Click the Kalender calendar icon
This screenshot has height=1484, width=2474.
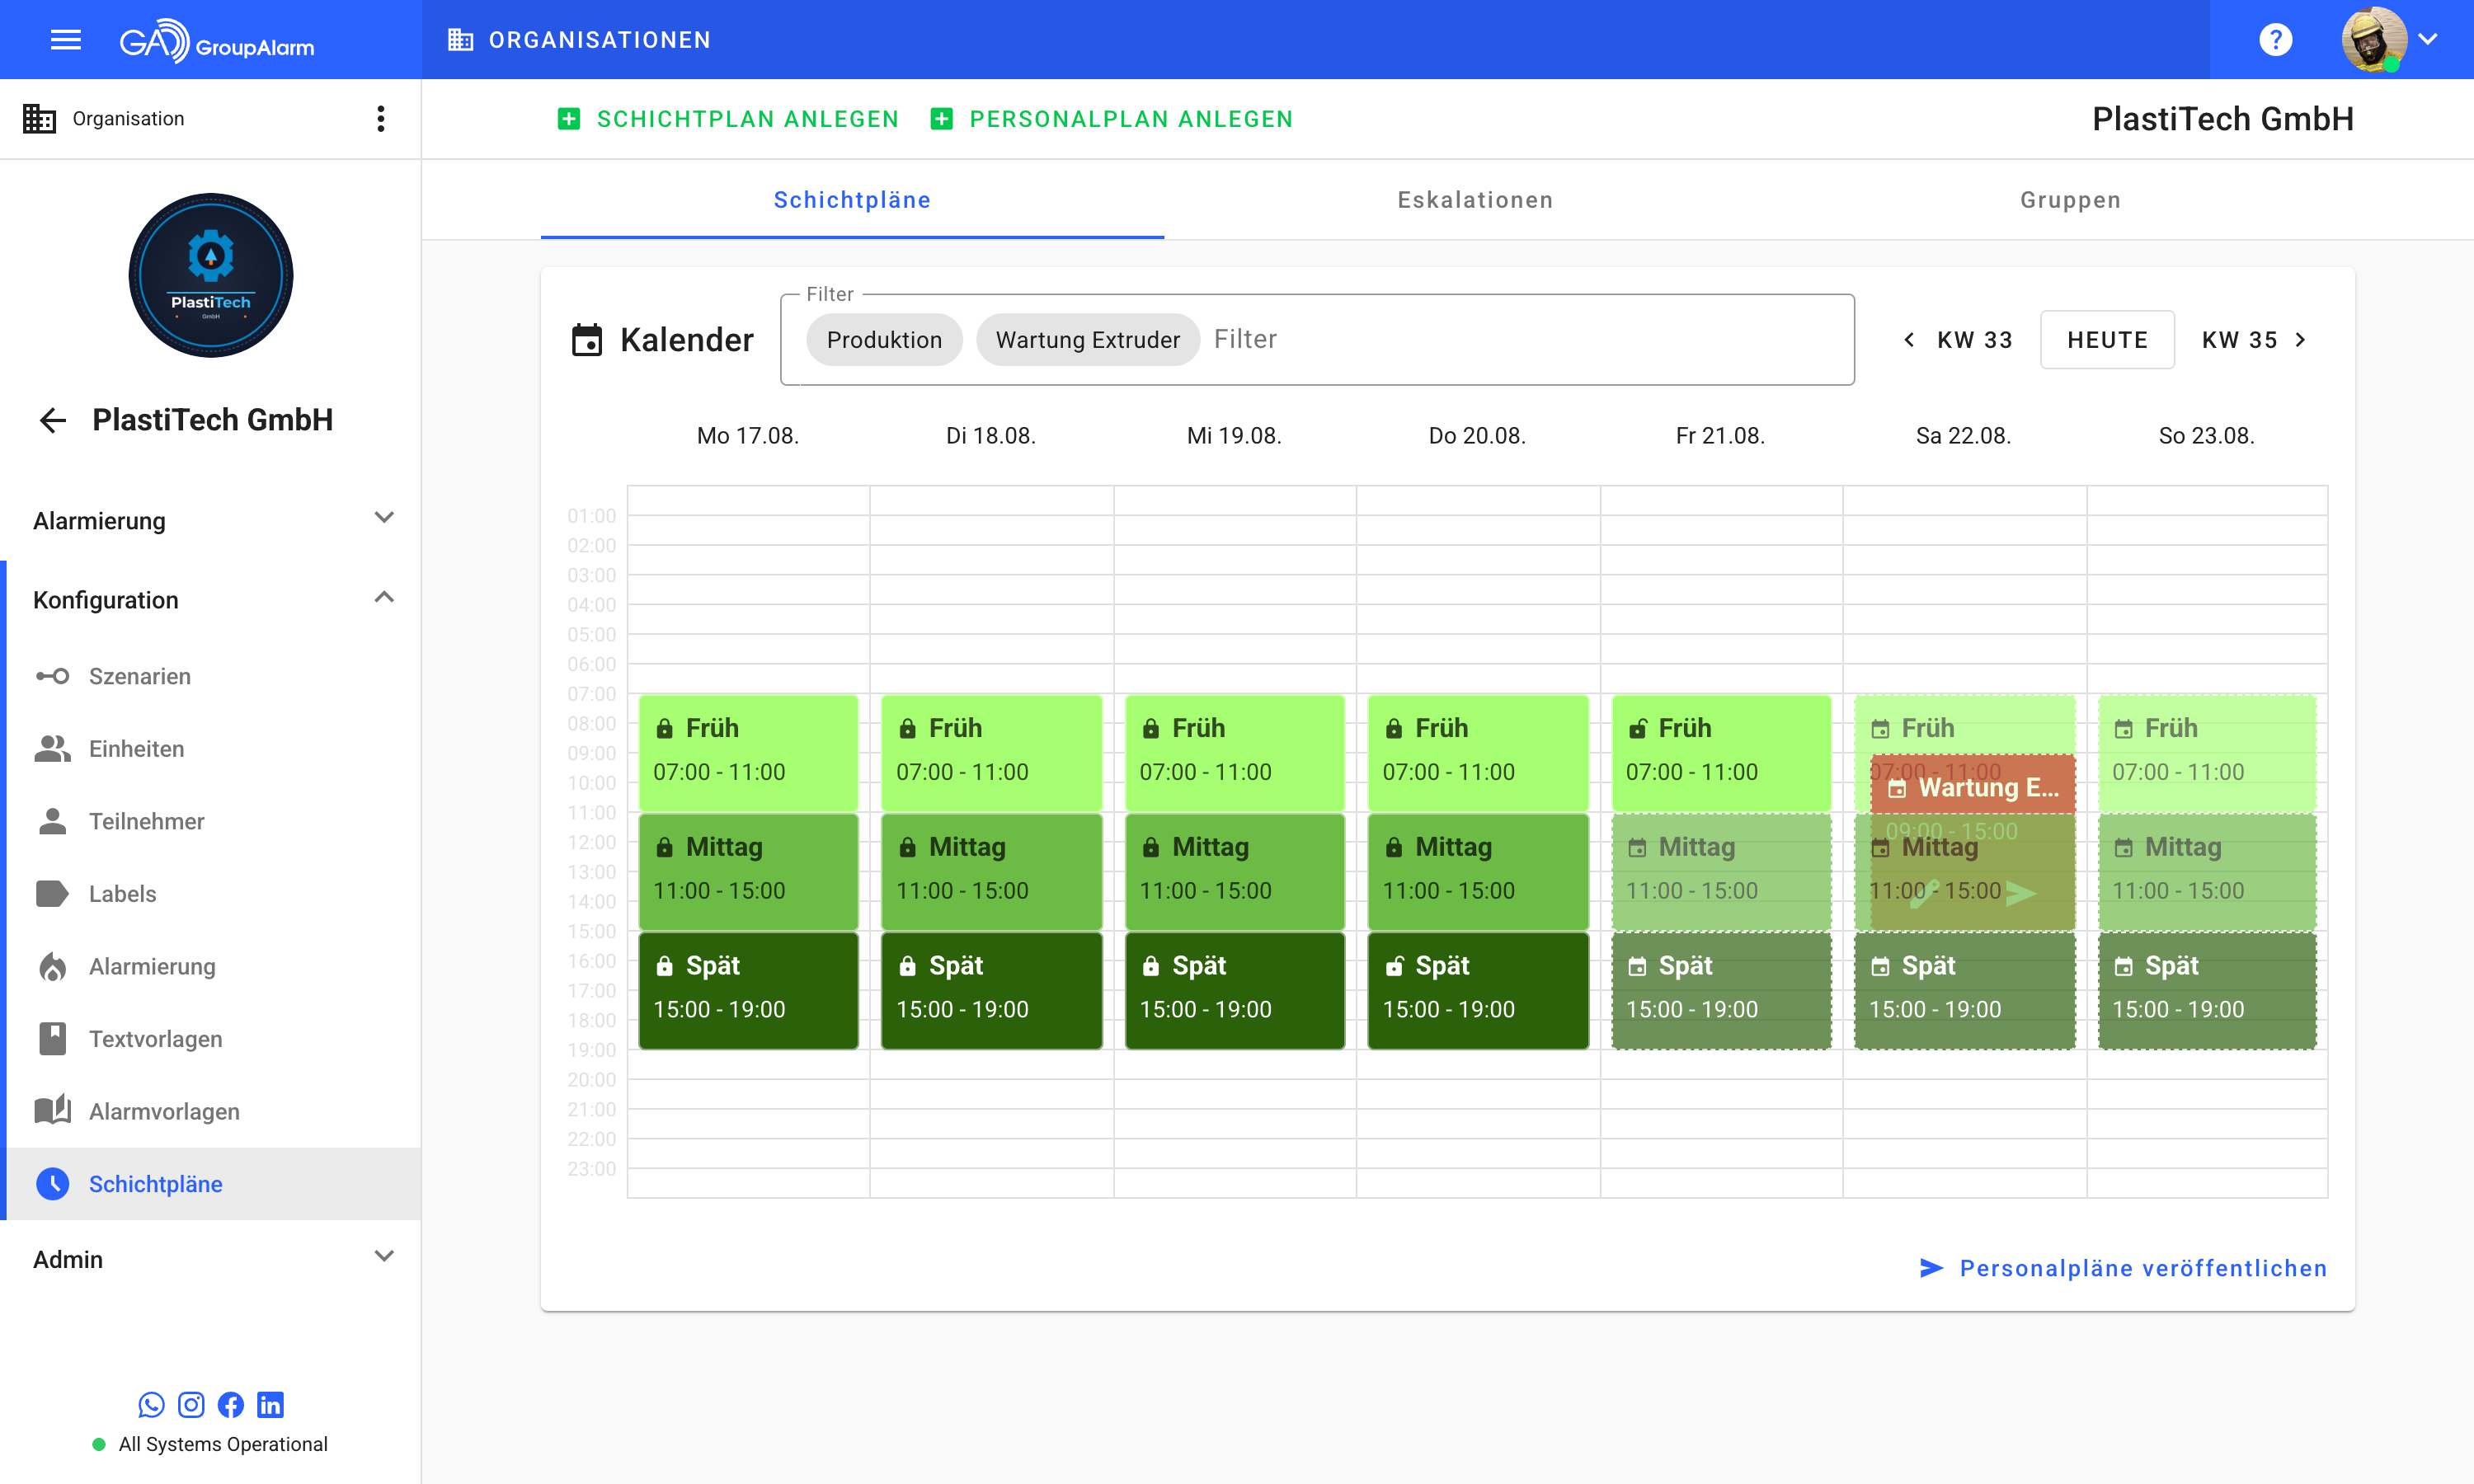[587, 340]
